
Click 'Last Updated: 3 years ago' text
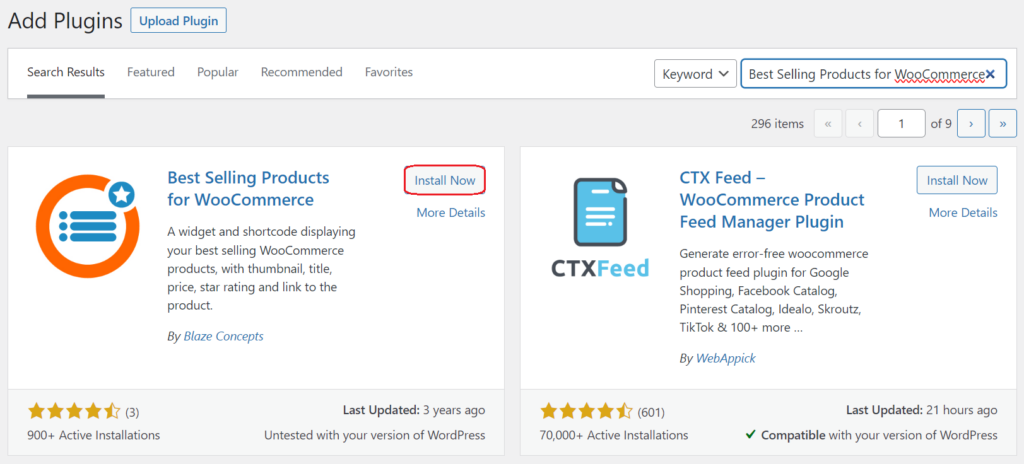pos(414,410)
